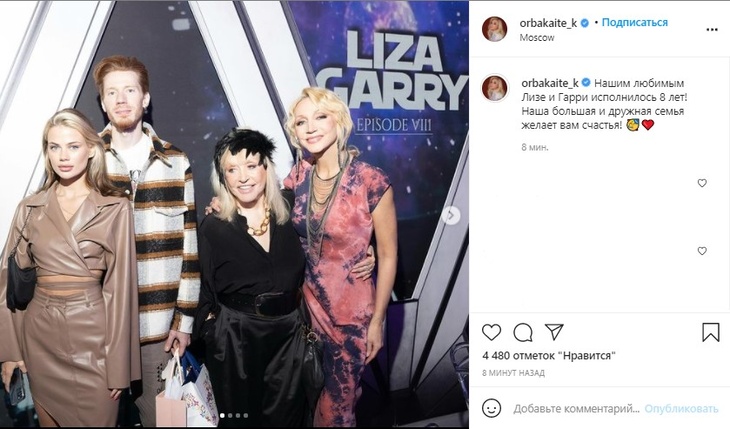Click the comment input field
The height and width of the screenshot is (429, 730).
pyautogui.click(x=576, y=409)
